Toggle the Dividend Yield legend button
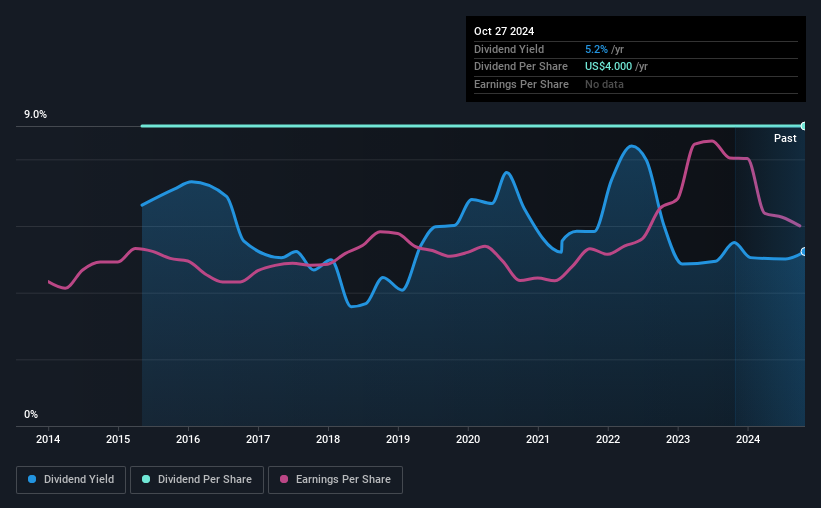Image resolution: width=821 pixels, height=508 pixels. point(71,480)
